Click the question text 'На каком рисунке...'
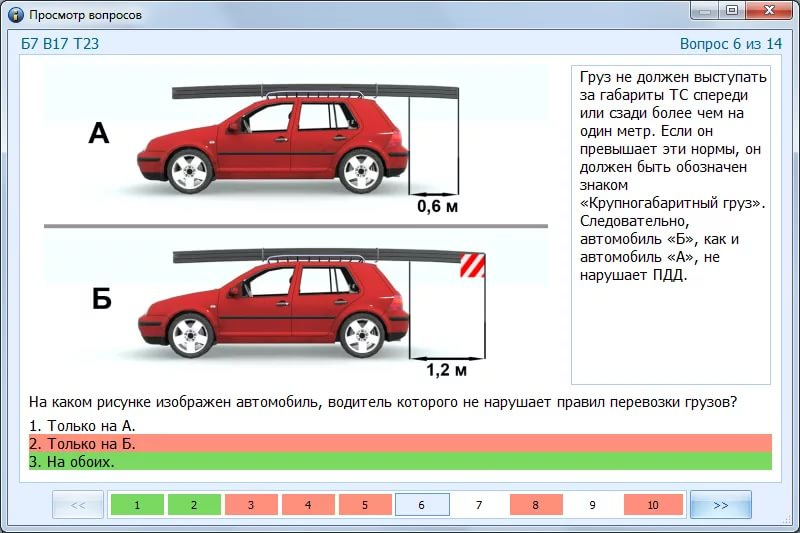This screenshot has width=800, height=533. point(383,402)
